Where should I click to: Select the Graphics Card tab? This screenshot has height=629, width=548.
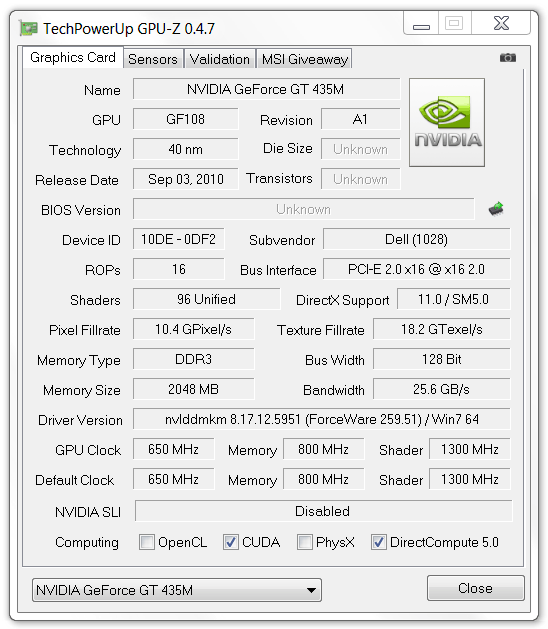pyautogui.click(x=73, y=57)
